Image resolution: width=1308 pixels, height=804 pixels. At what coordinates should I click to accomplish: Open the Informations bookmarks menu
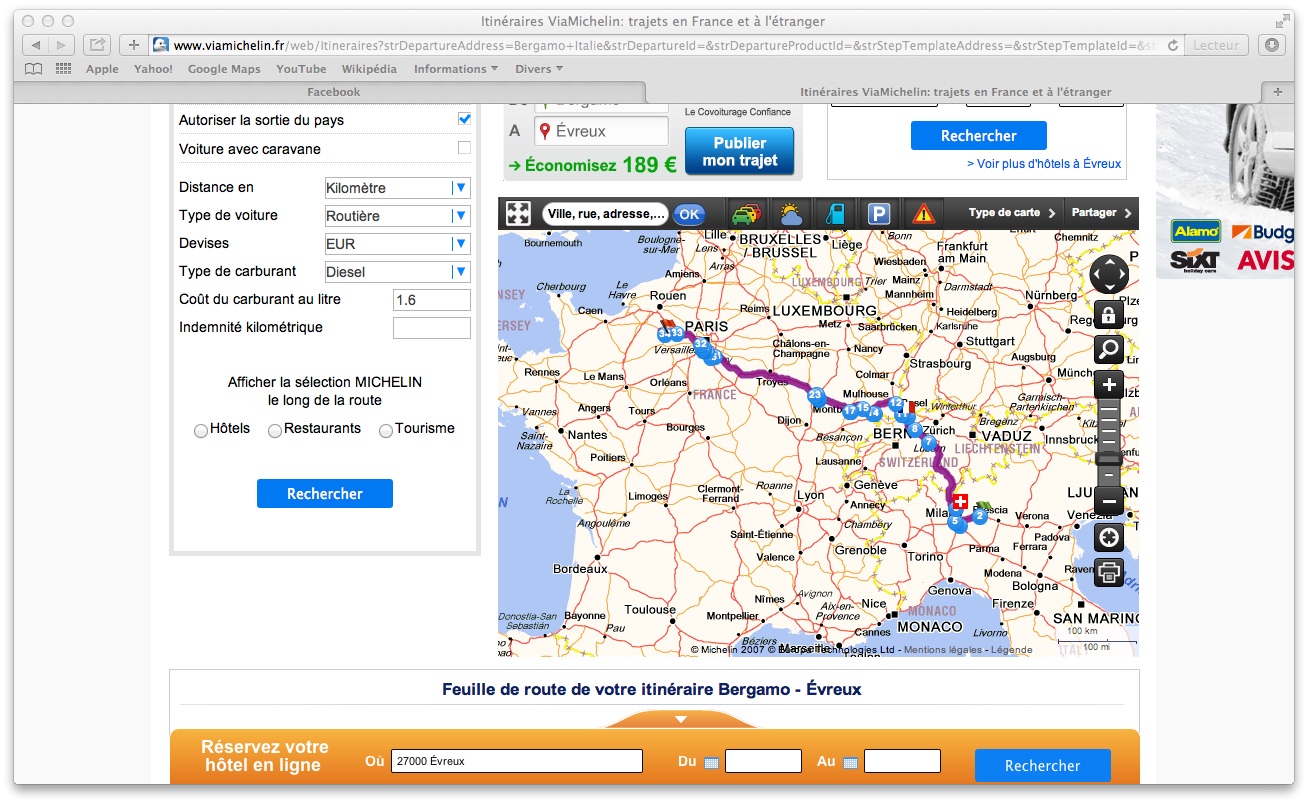456,69
